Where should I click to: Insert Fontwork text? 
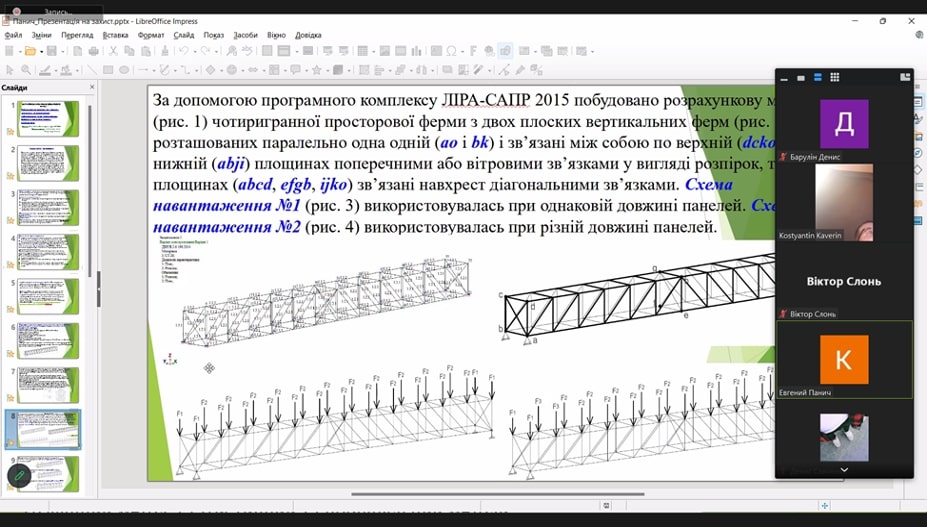474,51
